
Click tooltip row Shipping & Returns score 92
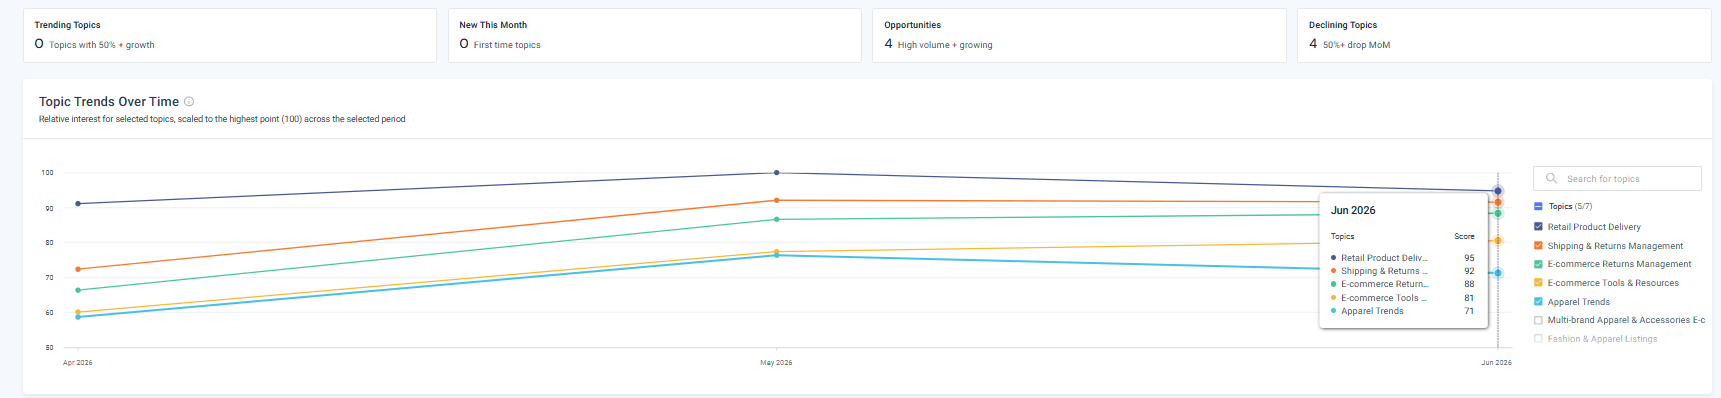pyautogui.click(x=1403, y=271)
